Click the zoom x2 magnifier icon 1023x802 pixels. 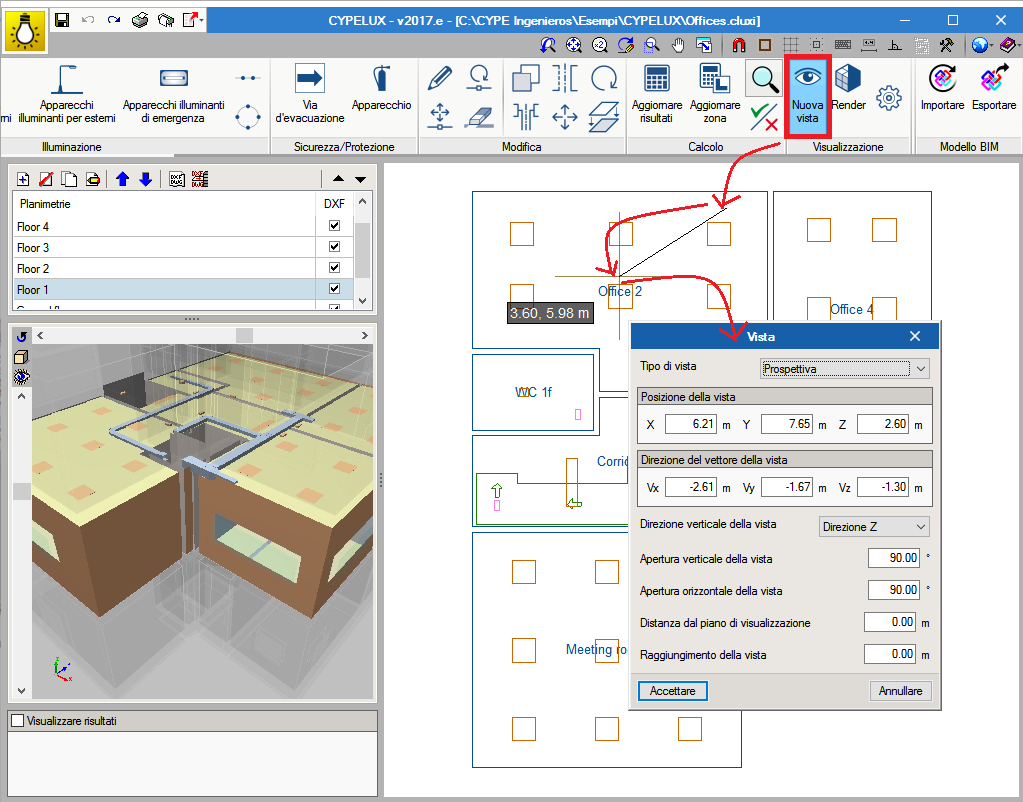pyautogui.click(x=600, y=45)
